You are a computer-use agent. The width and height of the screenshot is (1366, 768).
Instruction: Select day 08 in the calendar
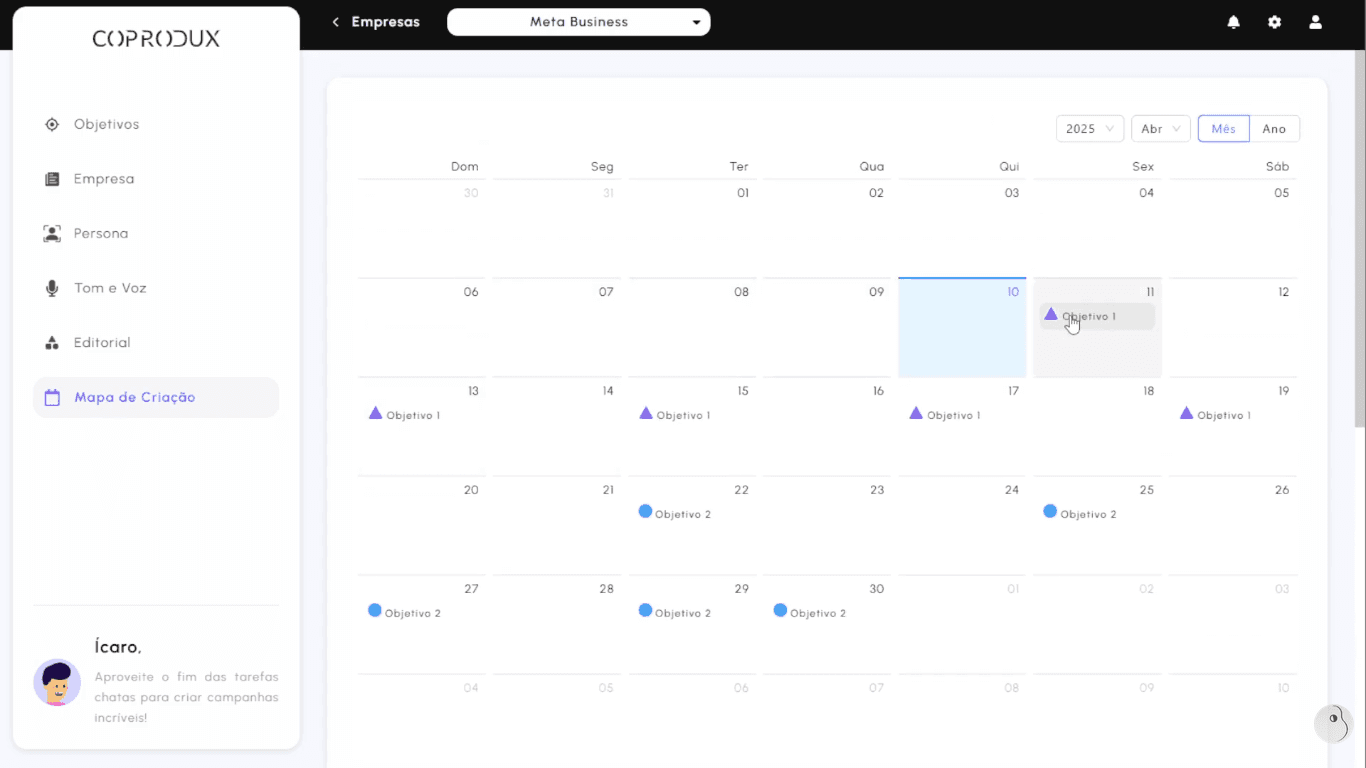[x=692, y=328]
